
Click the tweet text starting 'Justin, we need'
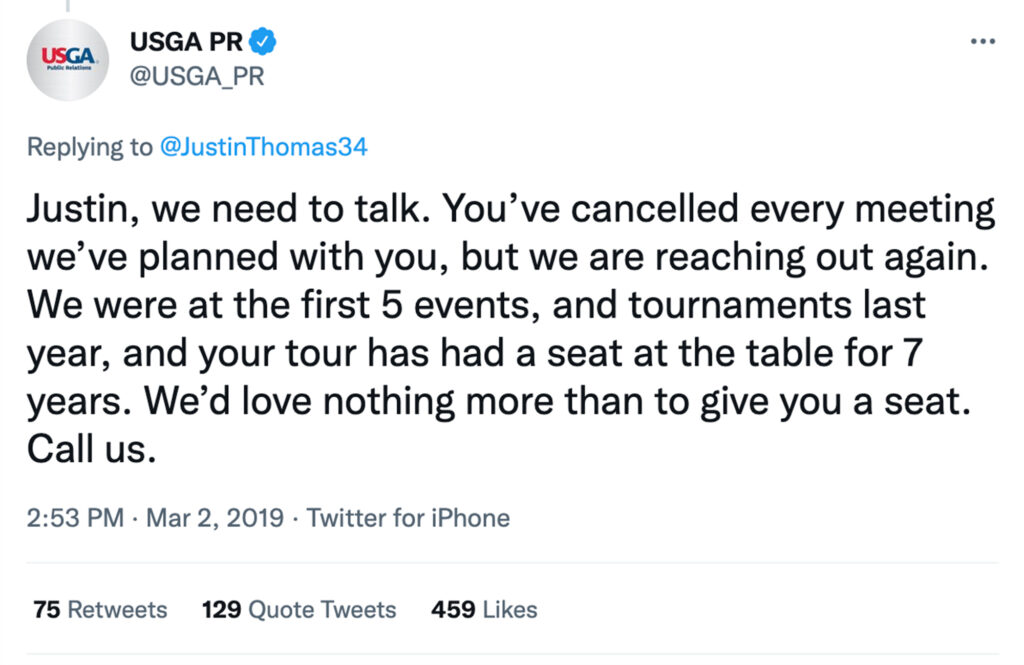point(511,329)
